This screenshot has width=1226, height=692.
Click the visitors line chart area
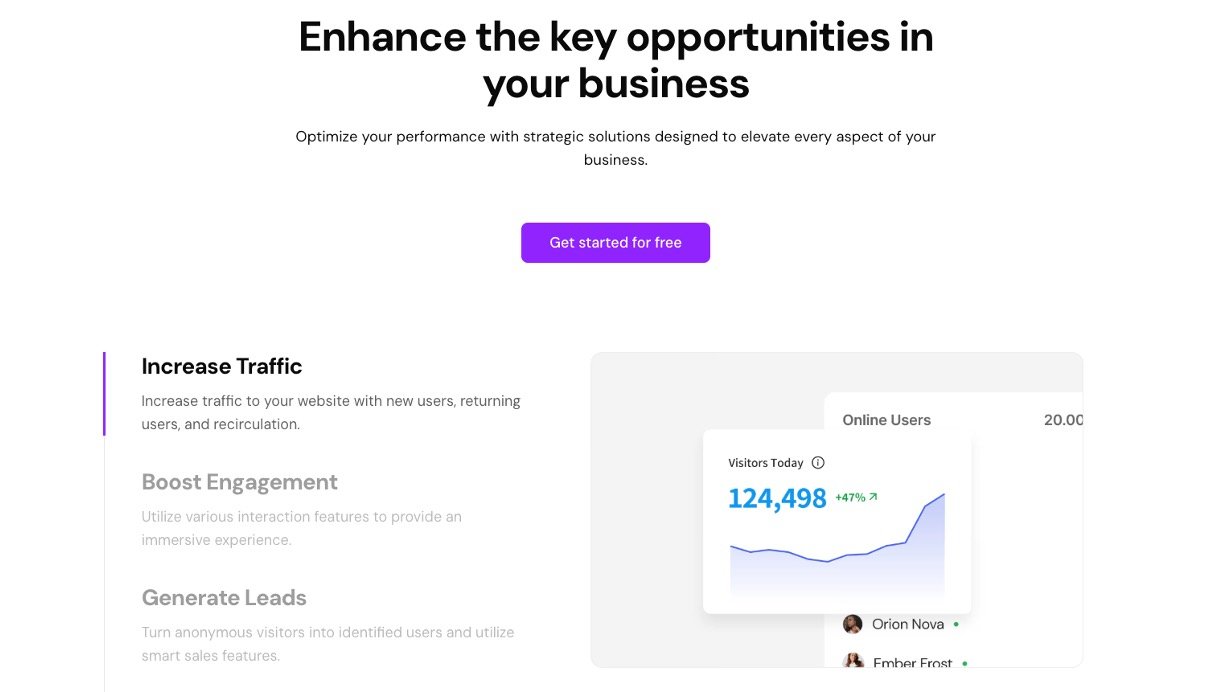[837, 560]
